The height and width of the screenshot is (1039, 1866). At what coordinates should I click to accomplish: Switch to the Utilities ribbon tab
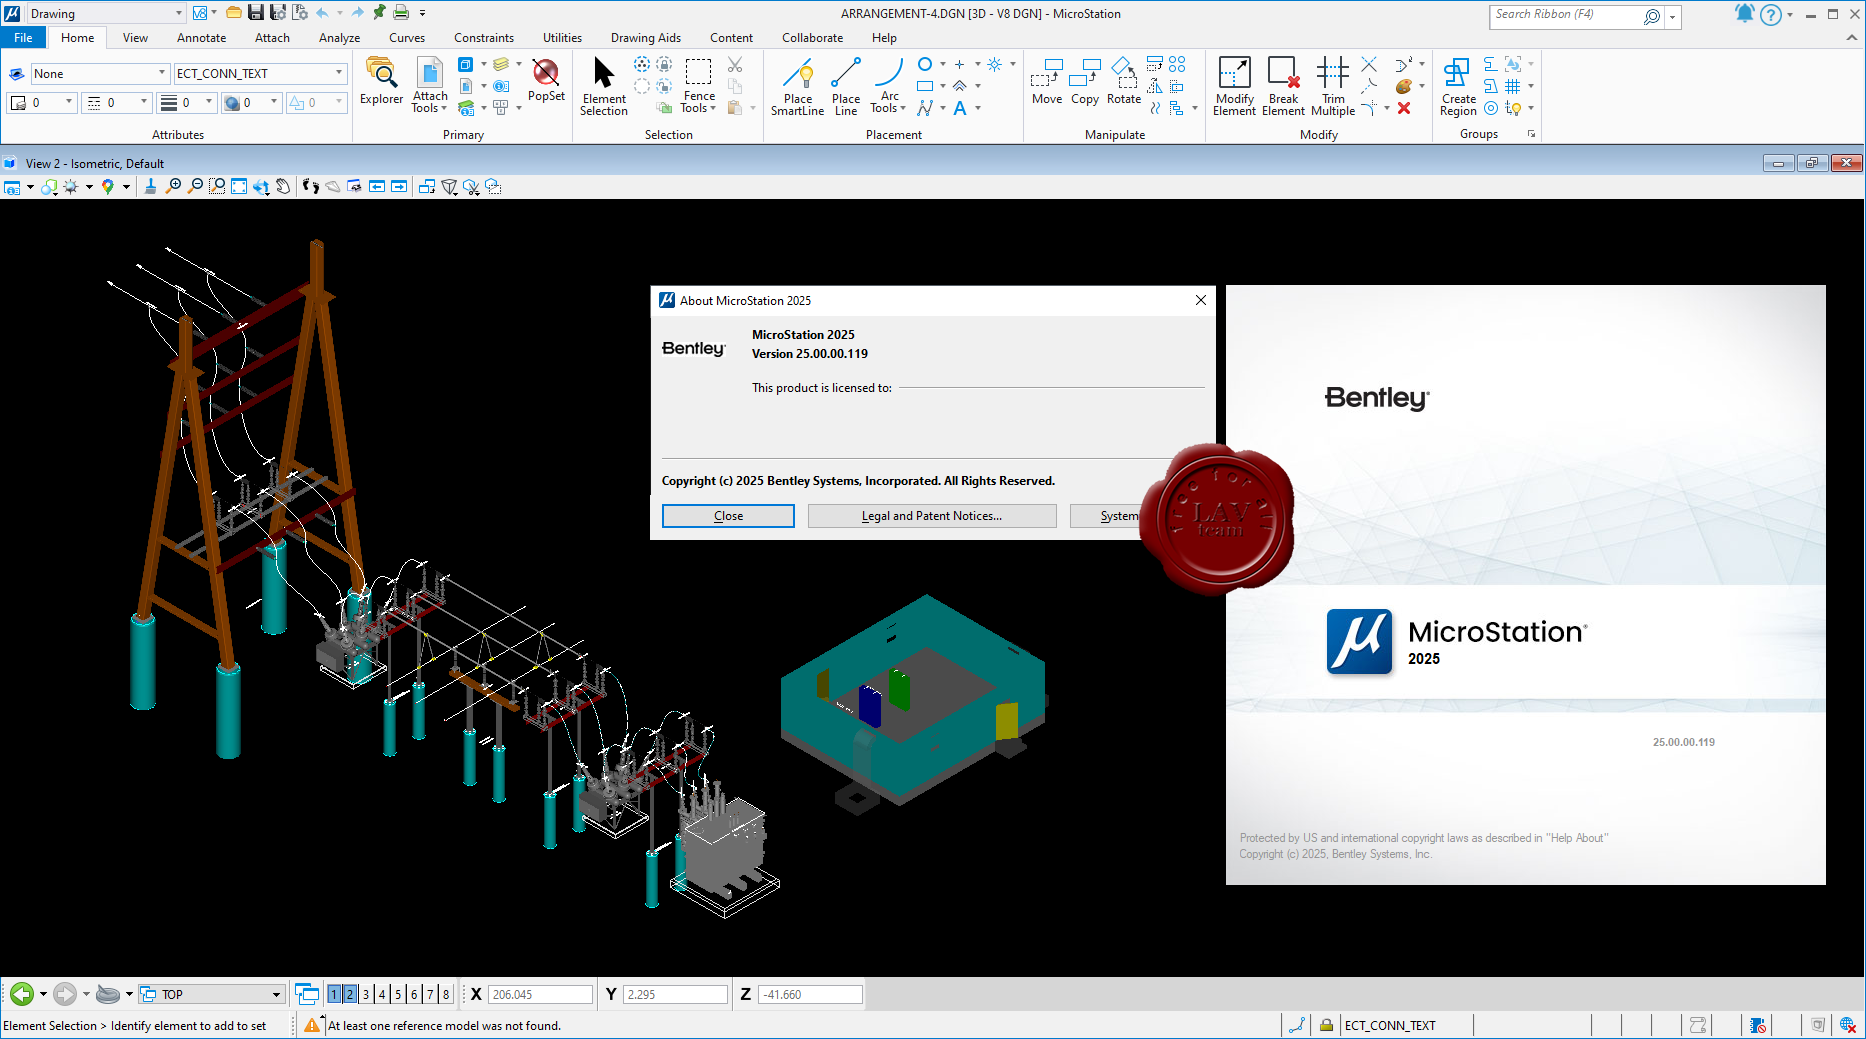[x=562, y=38]
